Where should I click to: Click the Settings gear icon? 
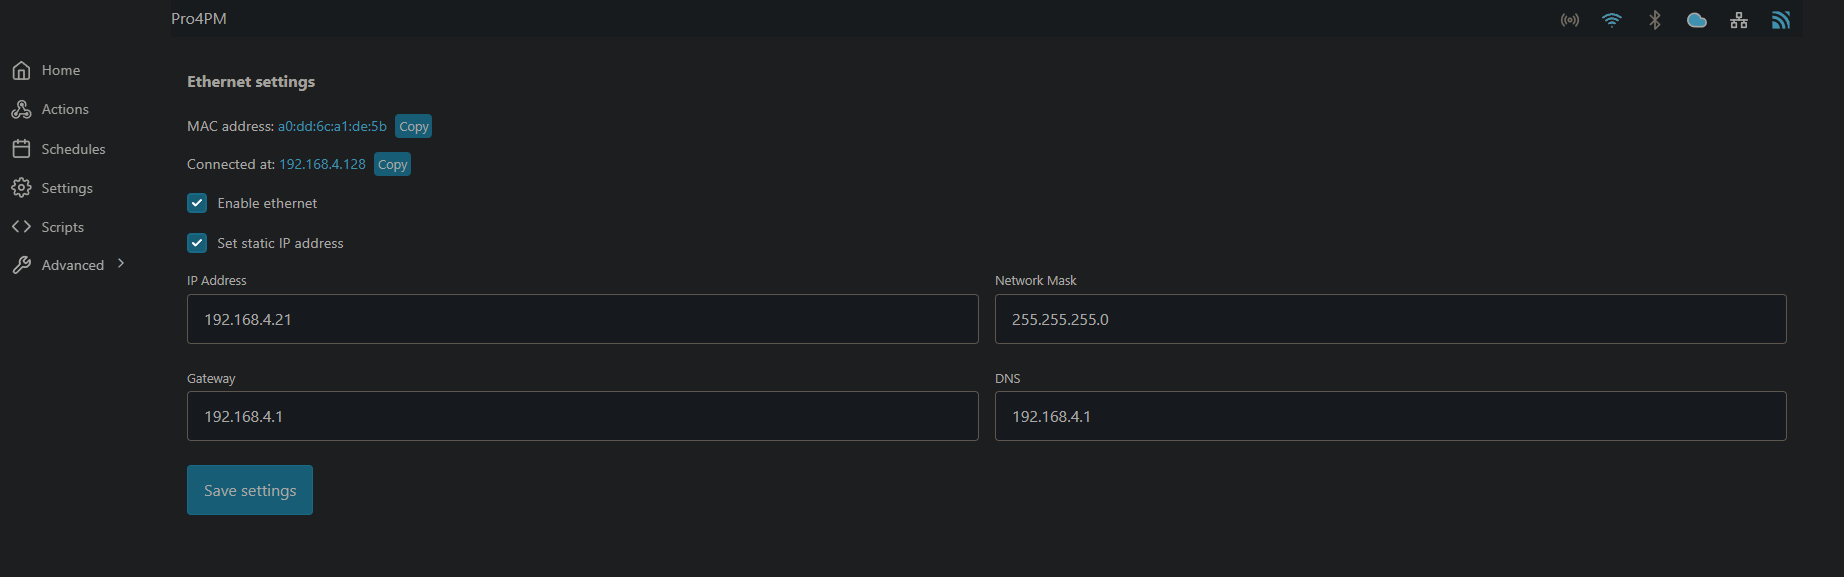click(x=21, y=188)
